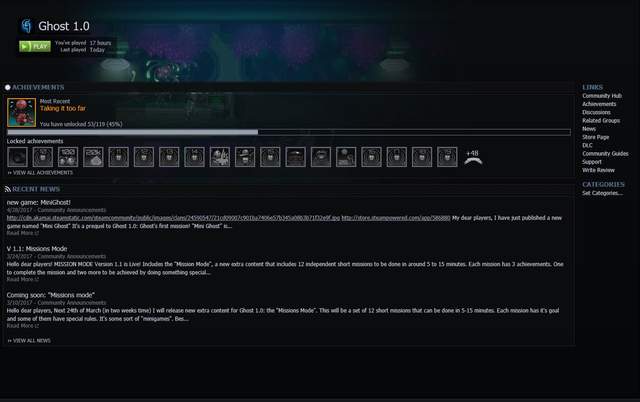Open View All Achievements link
Screen dimensions: 640x402
point(40,173)
